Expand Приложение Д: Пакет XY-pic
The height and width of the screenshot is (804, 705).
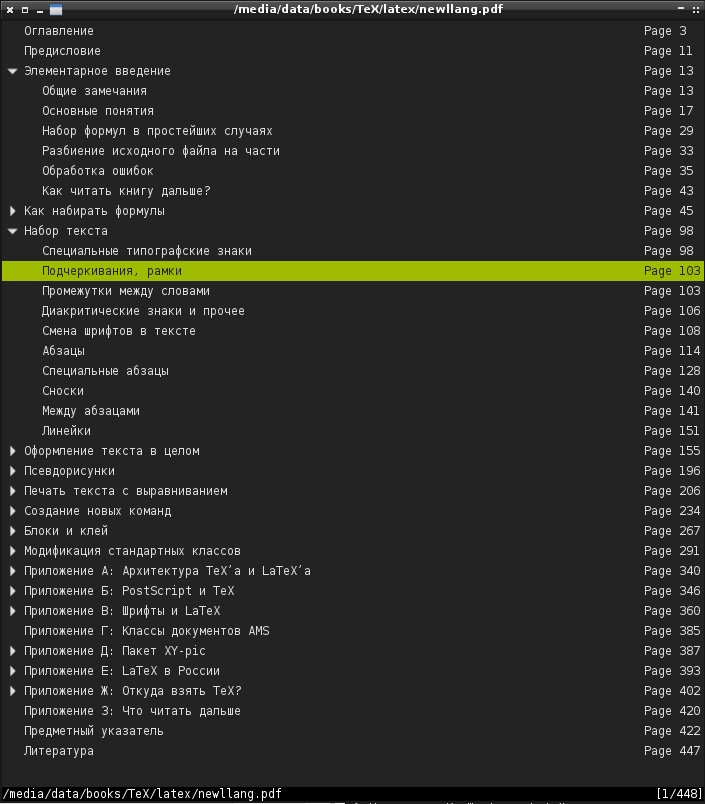[x=13, y=651]
